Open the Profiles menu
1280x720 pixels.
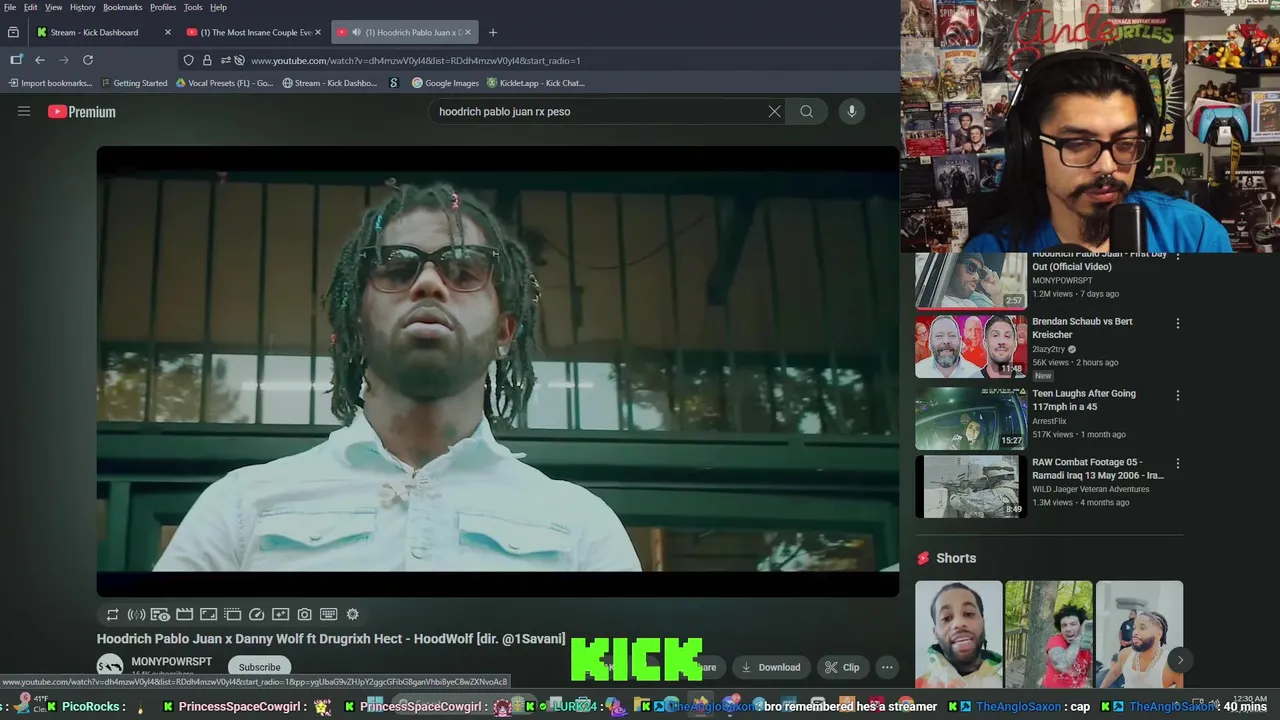(x=163, y=7)
